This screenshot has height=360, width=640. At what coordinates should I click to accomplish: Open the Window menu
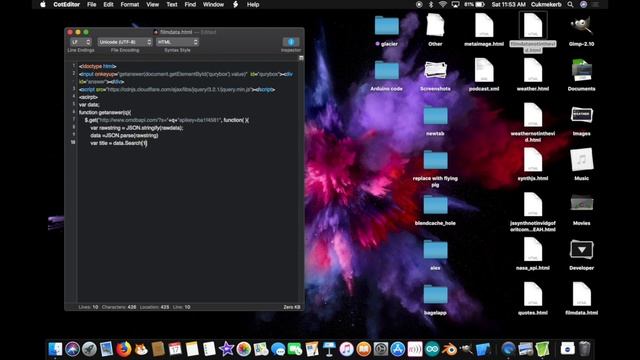click(x=213, y=4)
